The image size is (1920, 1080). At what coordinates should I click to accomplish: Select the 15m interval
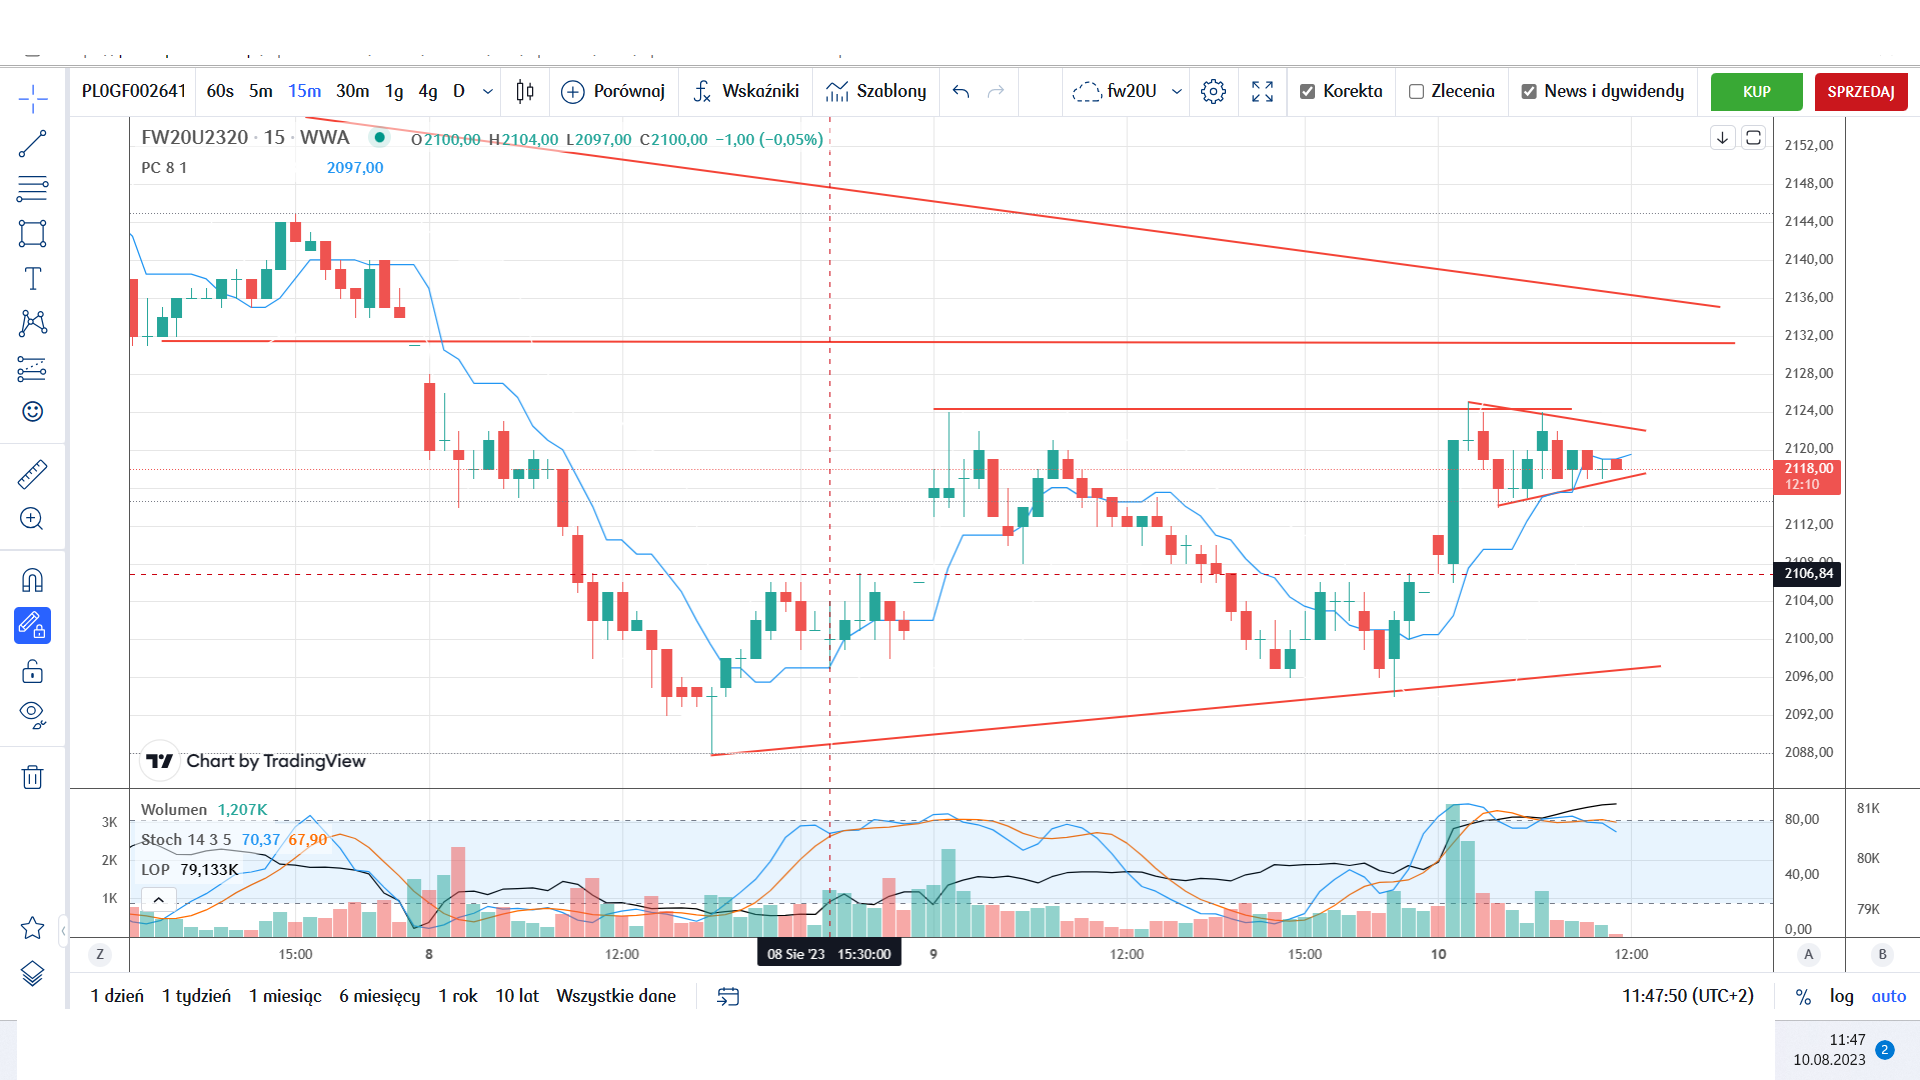pos(304,91)
